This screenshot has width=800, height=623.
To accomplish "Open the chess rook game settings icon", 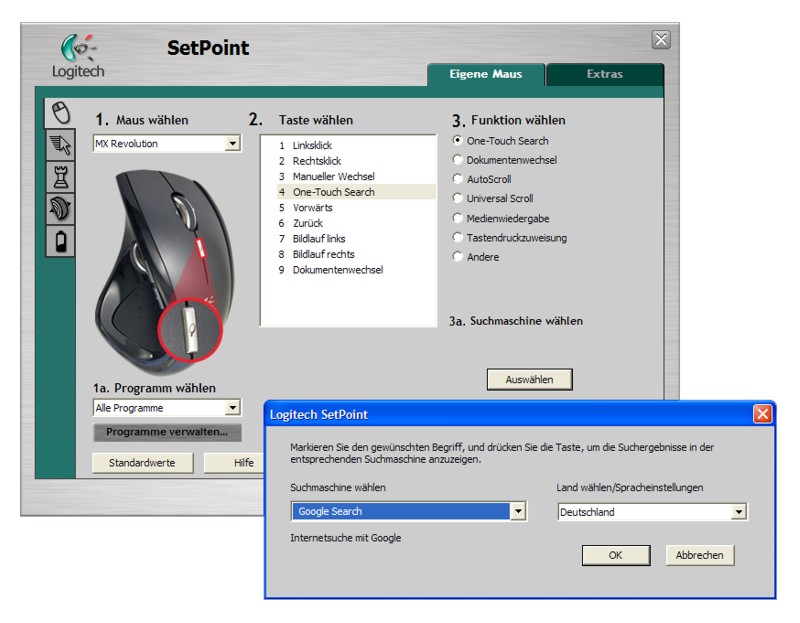I will pyautogui.click(x=60, y=179).
